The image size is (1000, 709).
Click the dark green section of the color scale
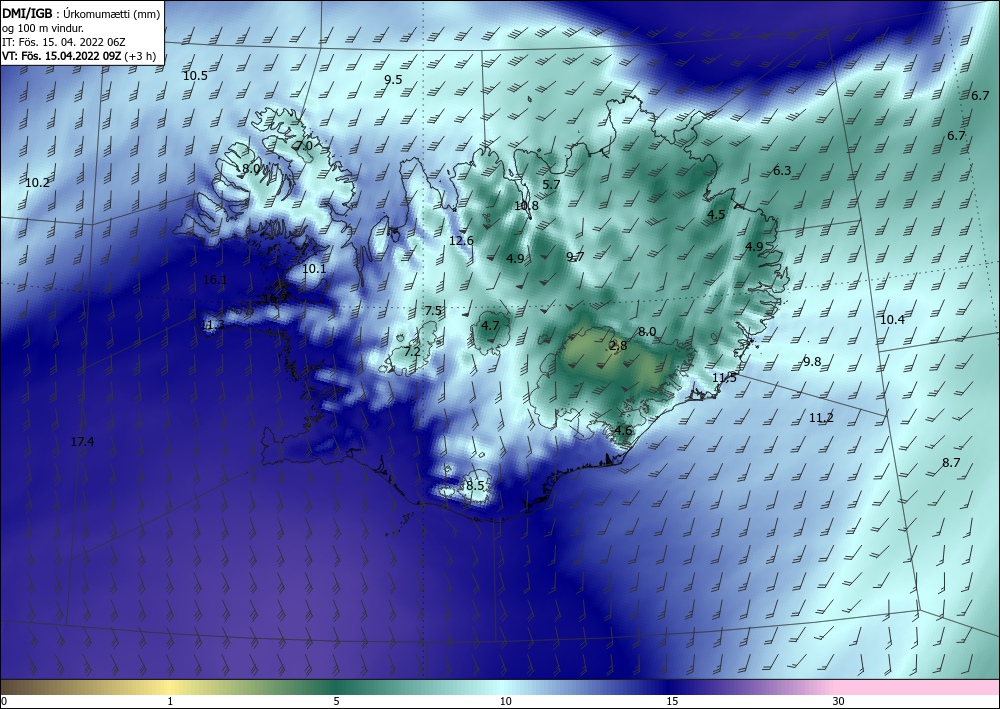tap(336, 687)
